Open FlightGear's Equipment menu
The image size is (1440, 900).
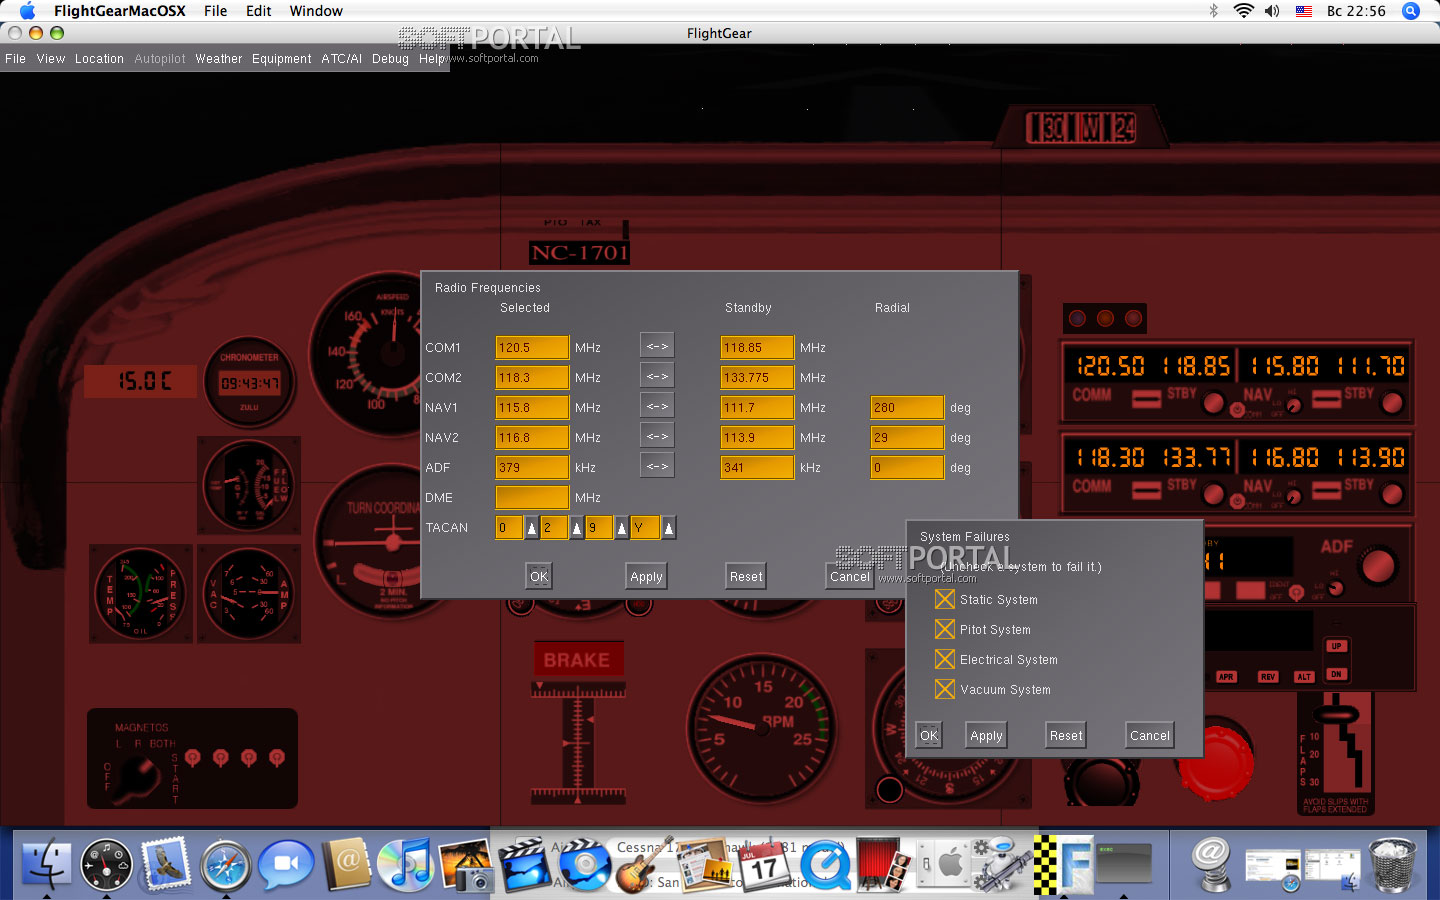(282, 59)
